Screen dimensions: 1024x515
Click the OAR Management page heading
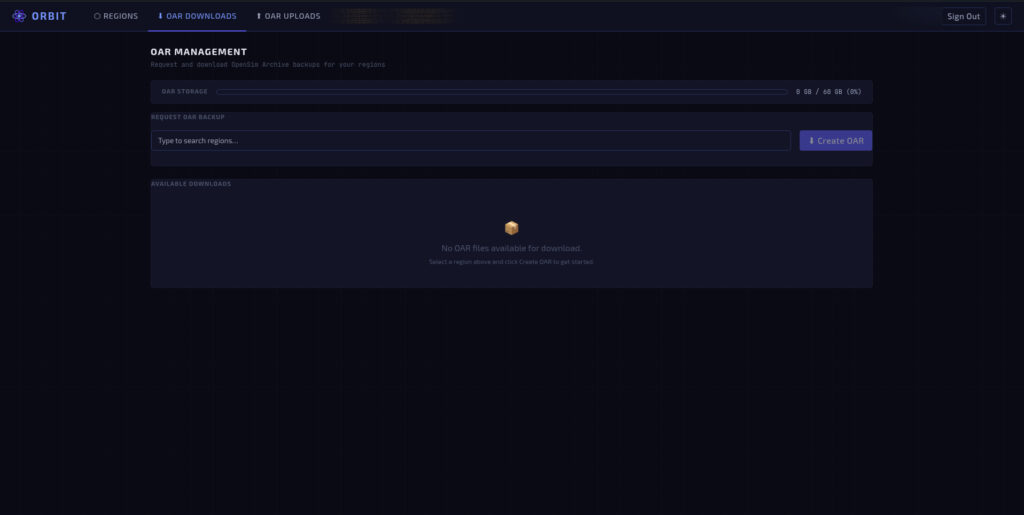[x=198, y=51]
